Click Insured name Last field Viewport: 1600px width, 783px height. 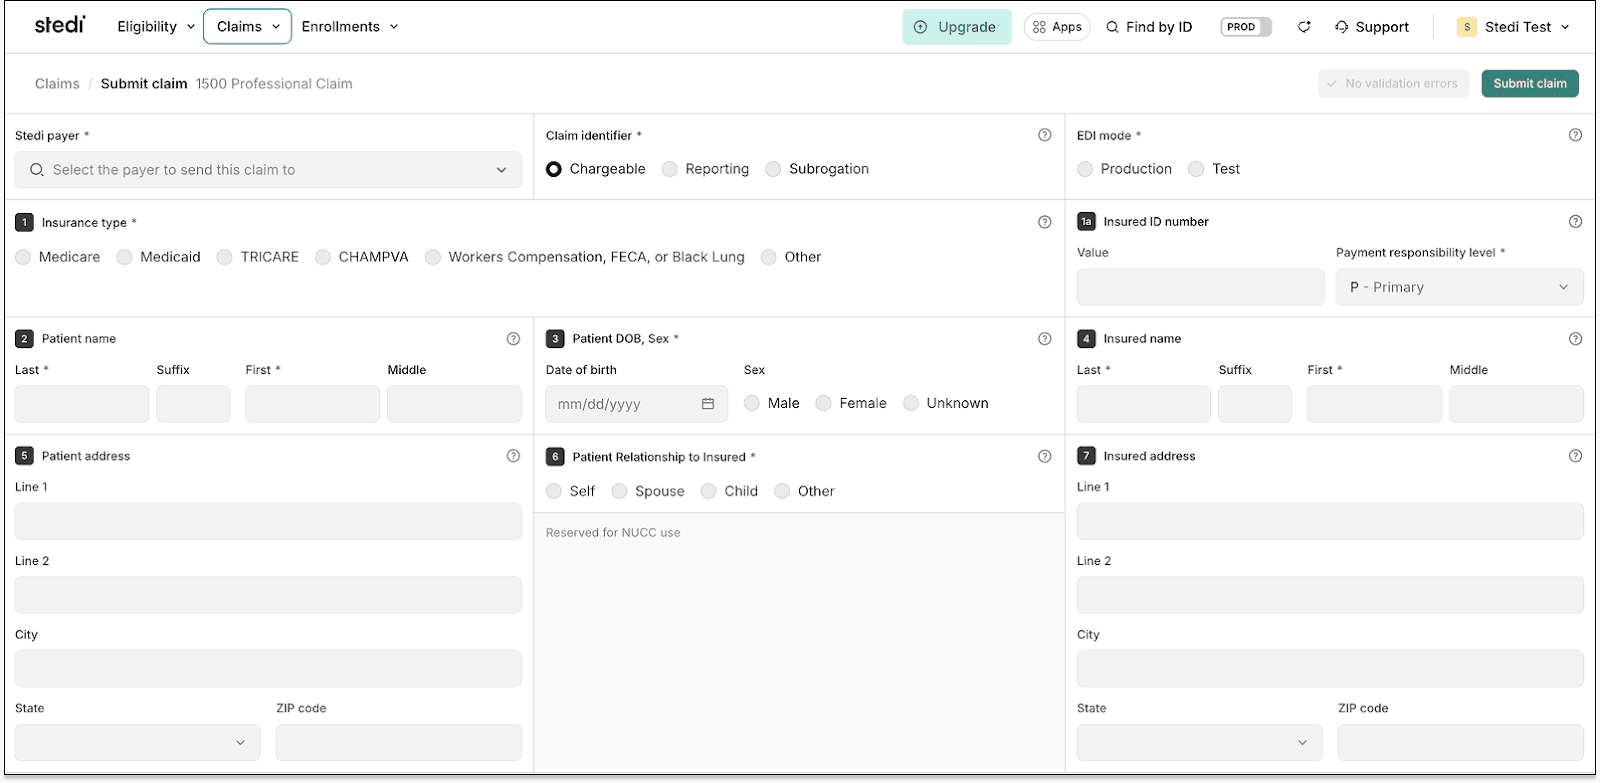1144,404
